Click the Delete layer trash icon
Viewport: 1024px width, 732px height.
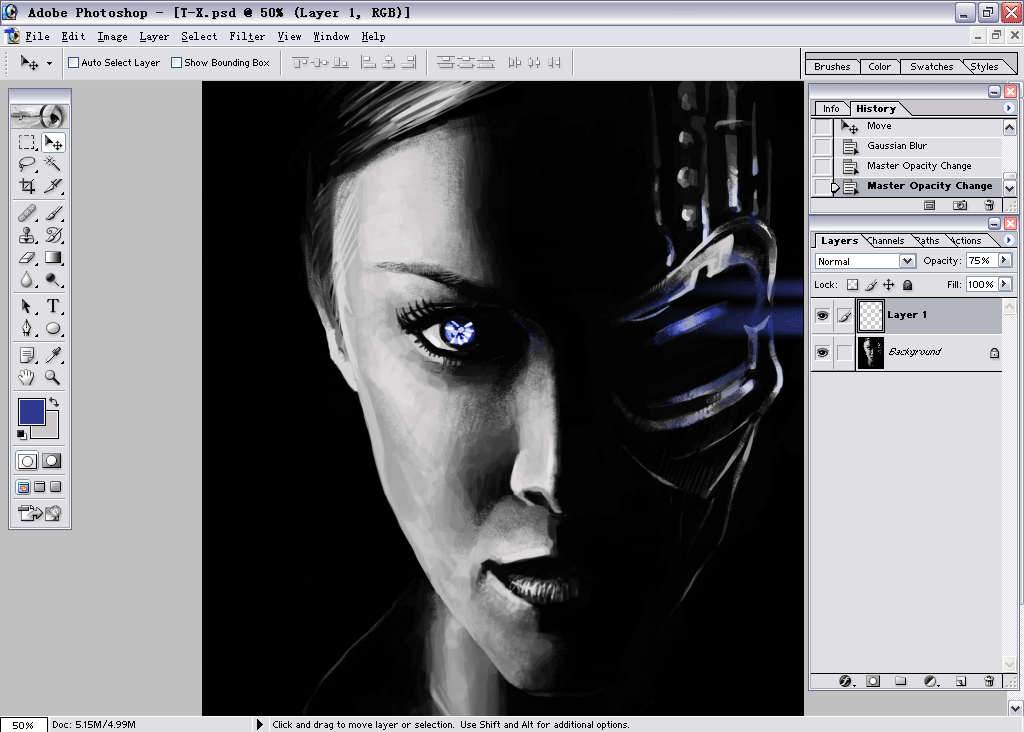989,681
